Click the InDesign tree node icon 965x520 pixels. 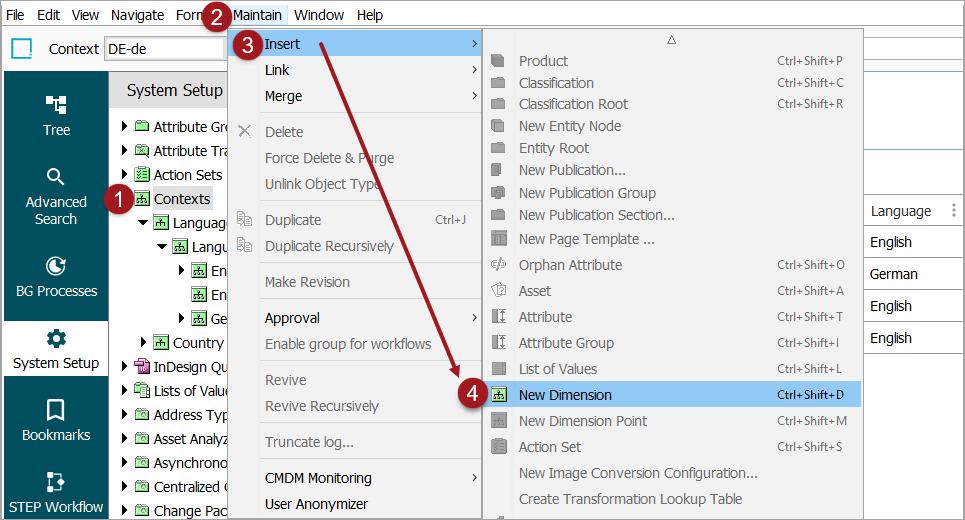click(142, 367)
